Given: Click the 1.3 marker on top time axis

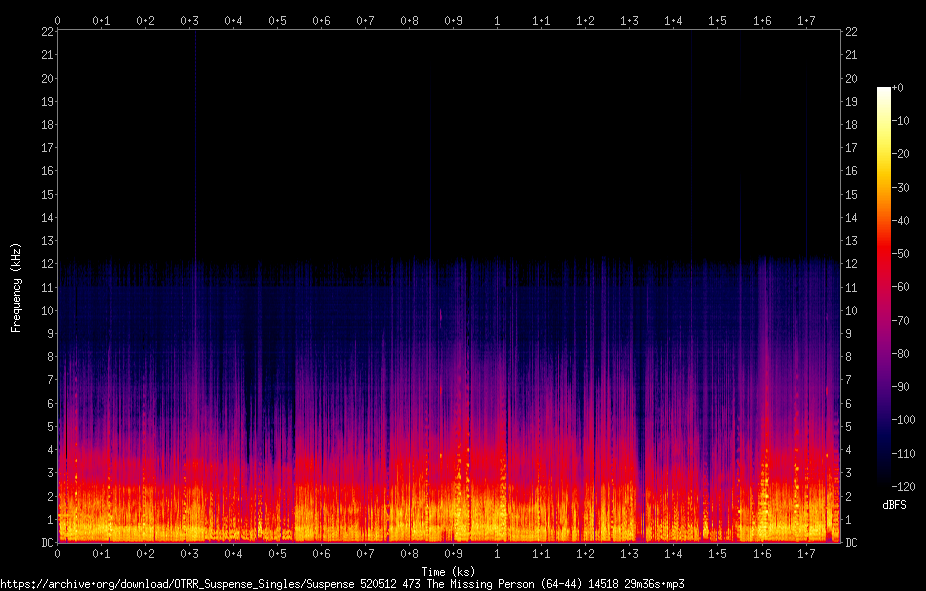Looking at the screenshot, I should pos(630,21).
